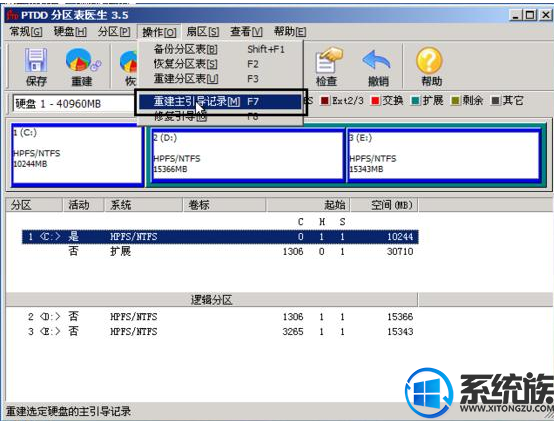This screenshot has height=421, width=554.
Task: Click the Undo (撤销) arrow icon
Action: coord(377,67)
